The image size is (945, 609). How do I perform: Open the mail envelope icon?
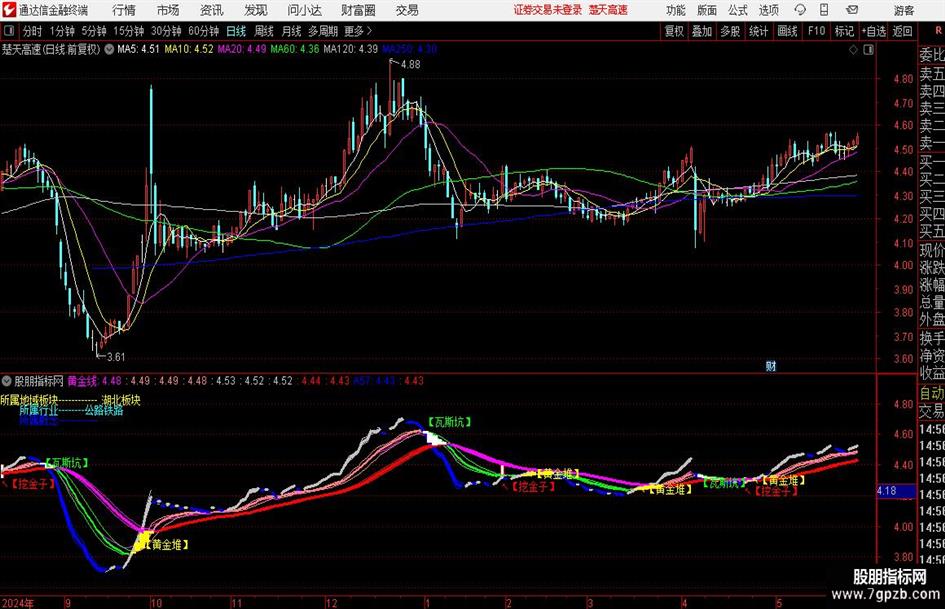[852, 10]
